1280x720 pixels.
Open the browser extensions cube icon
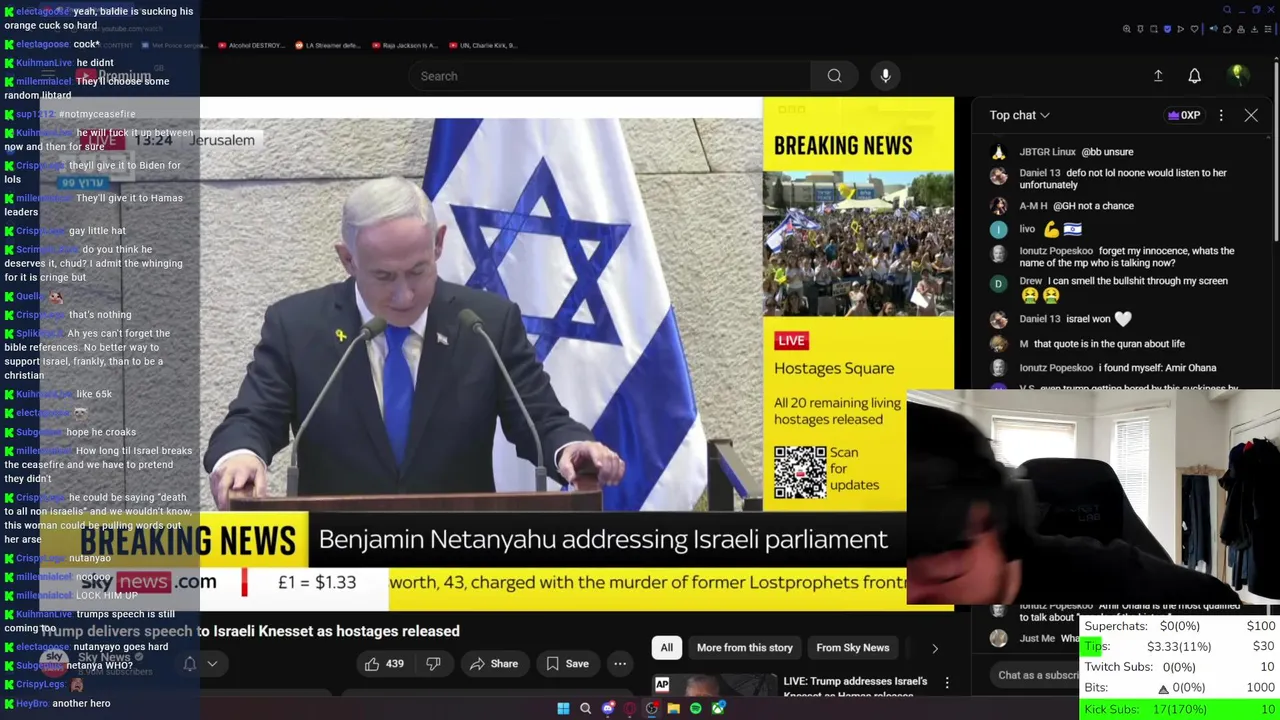click(1227, 29)
